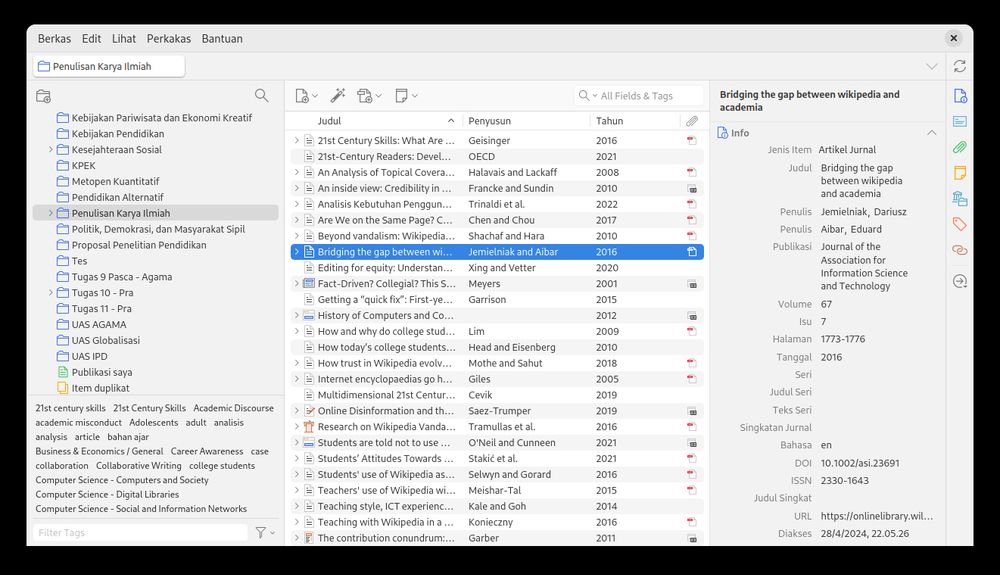
Task: Jump to Tags section icon
Action: 960,224
